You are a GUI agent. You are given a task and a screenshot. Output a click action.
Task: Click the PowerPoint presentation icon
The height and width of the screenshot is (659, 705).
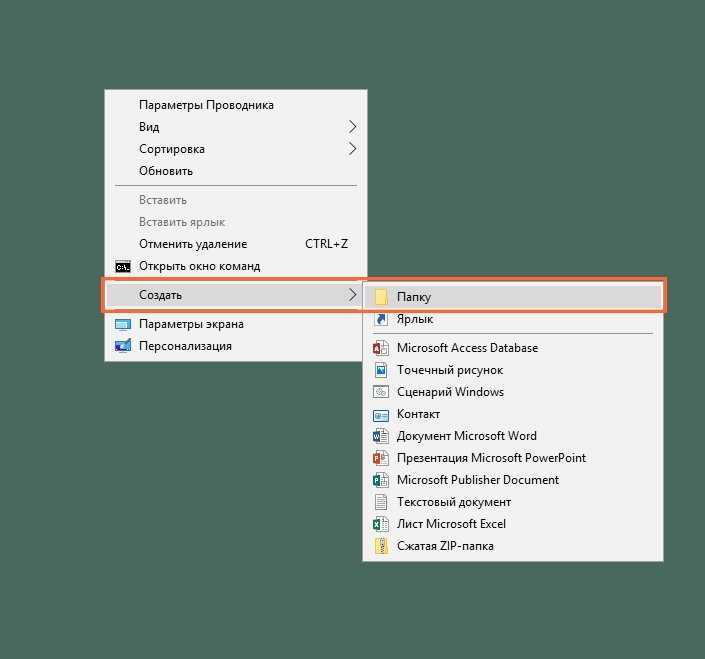click(381, 458)
